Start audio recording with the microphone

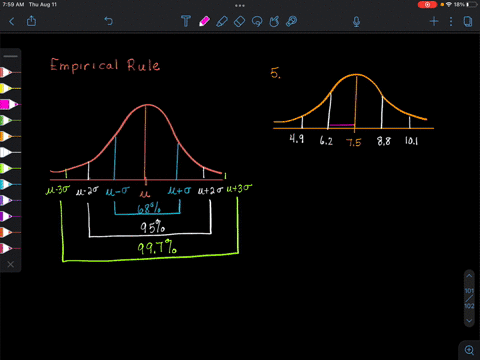356,22
